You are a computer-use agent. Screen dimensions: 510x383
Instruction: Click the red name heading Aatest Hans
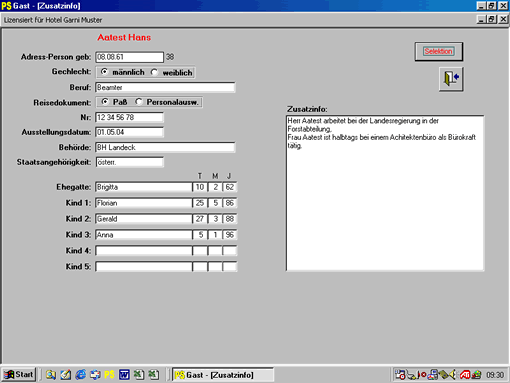coord(124,37)
